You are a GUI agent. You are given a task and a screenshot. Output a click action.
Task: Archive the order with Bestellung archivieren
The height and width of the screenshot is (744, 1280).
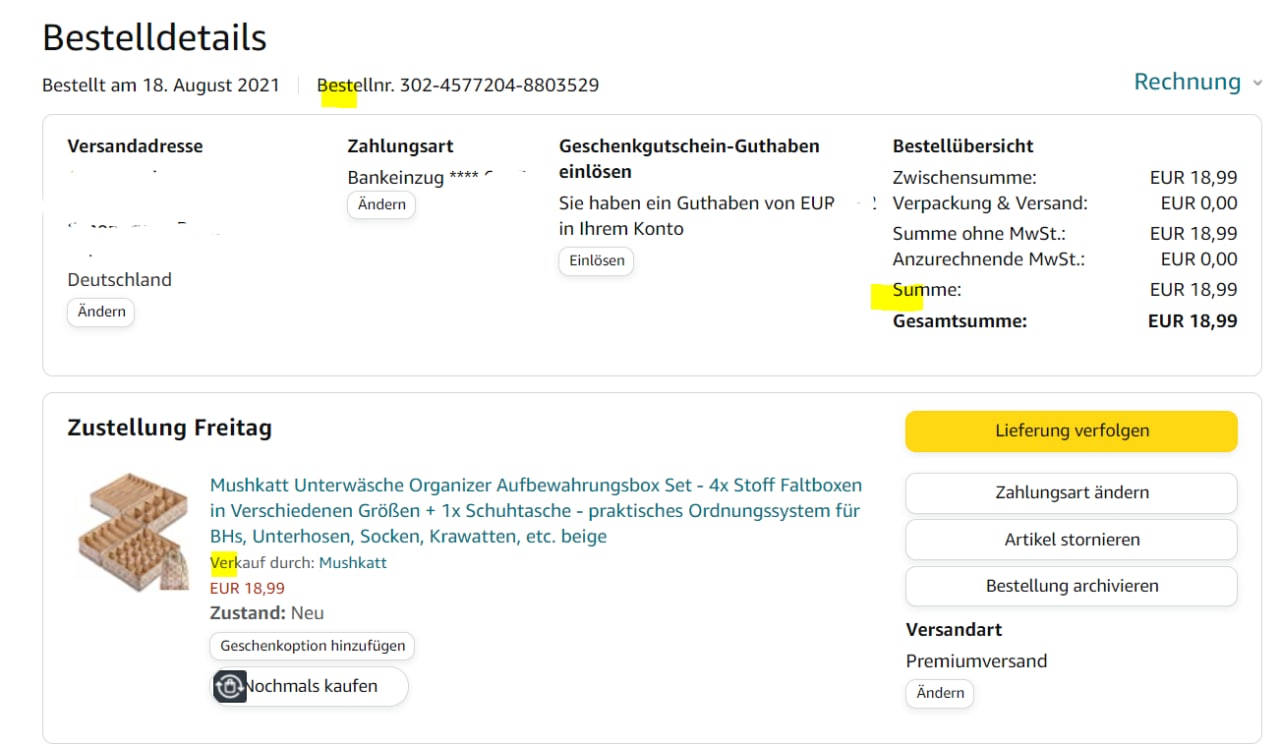1071,586
